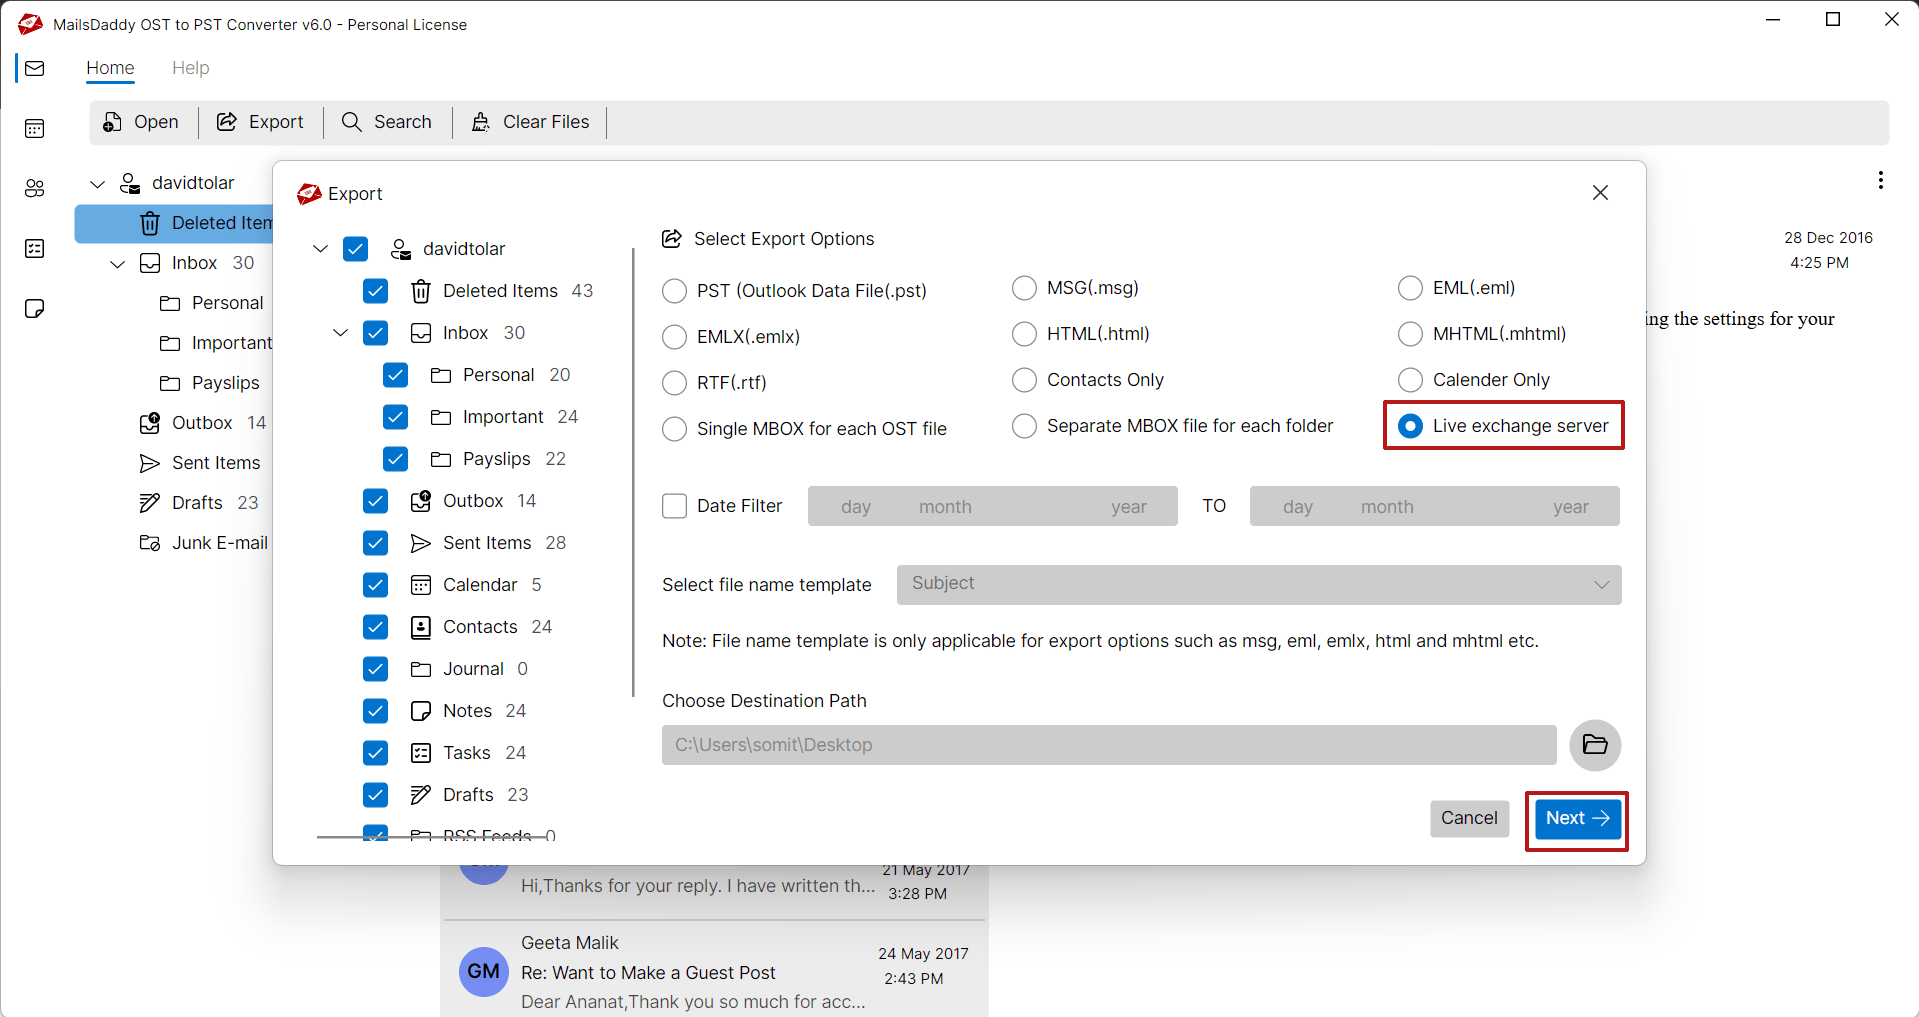Click Personal folder in background list
Image resolution: width=1919 pixels, height=1017 pixels.
211,303
